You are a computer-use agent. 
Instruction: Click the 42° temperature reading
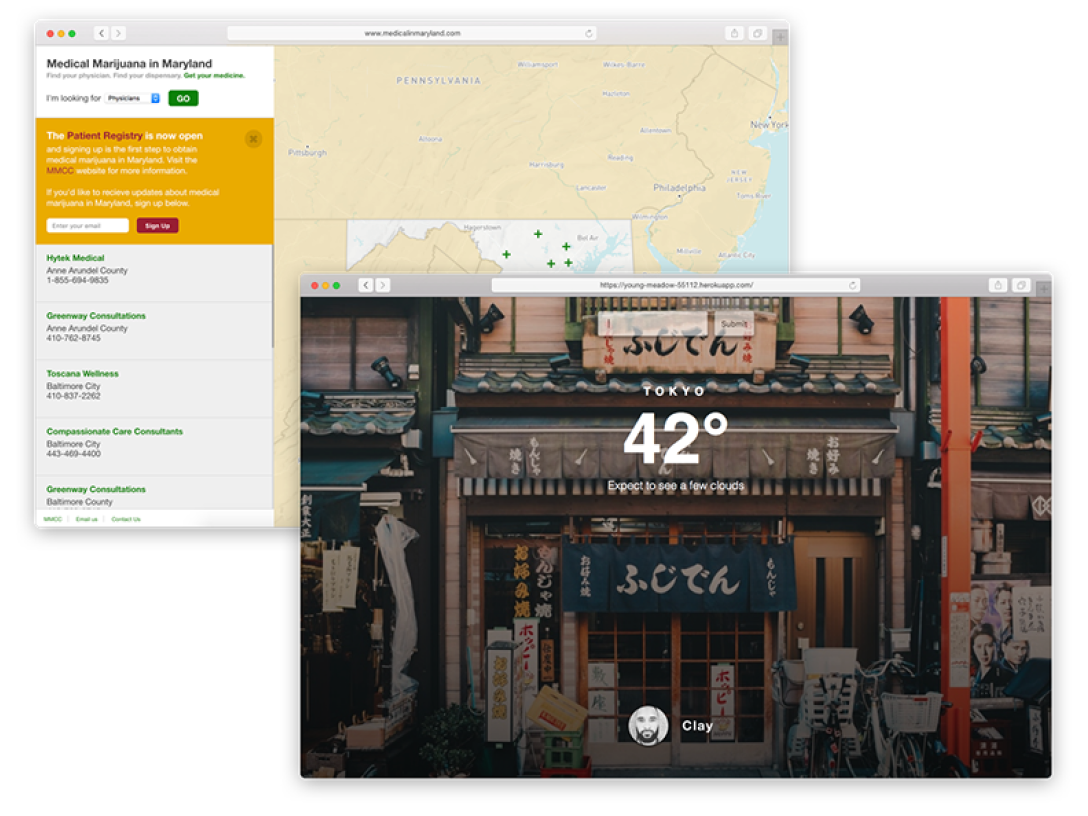675,438
